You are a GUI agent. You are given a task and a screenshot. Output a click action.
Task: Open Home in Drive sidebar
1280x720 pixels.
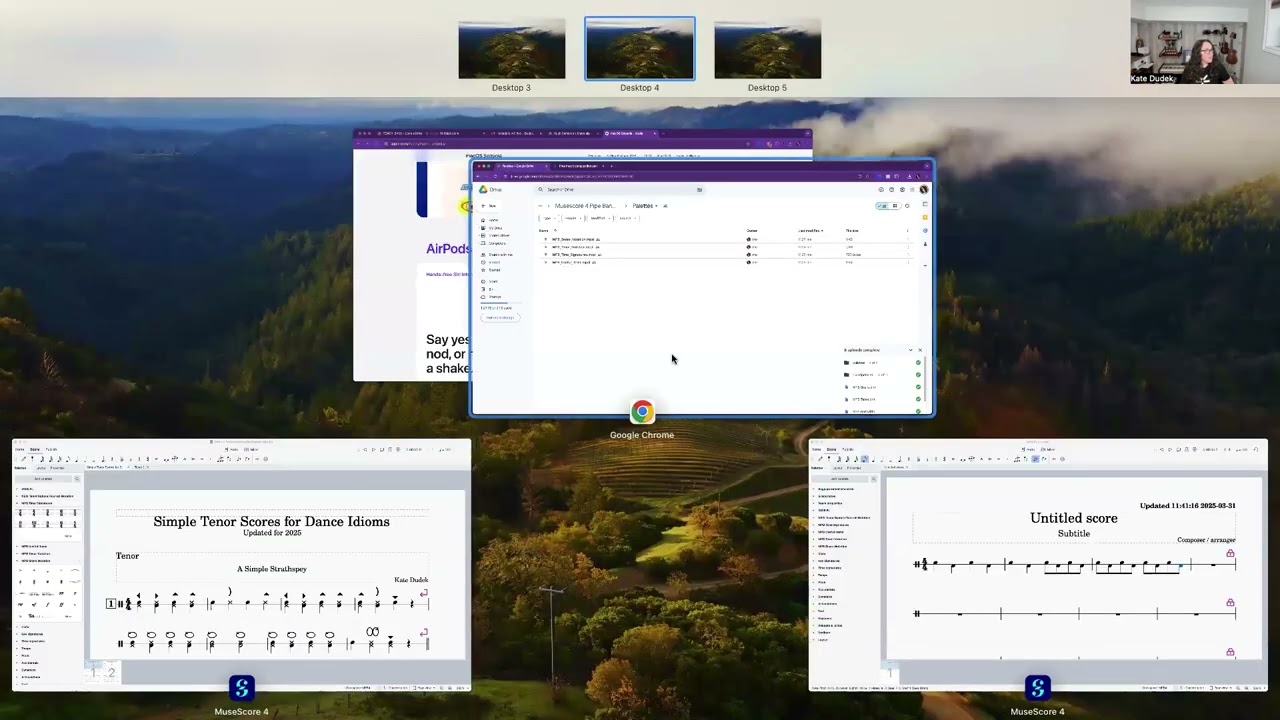[x=490, y=220]
